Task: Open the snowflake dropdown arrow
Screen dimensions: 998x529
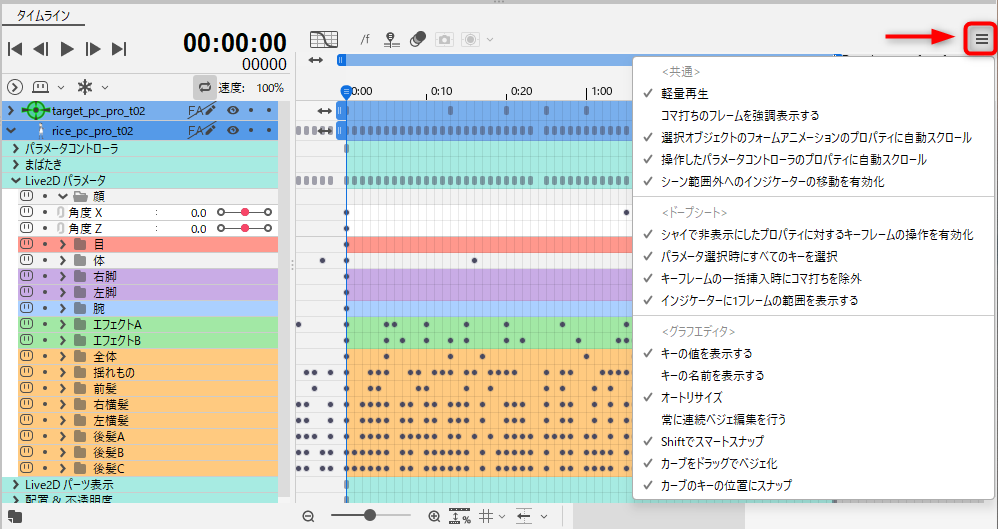Action: point(105,87)
